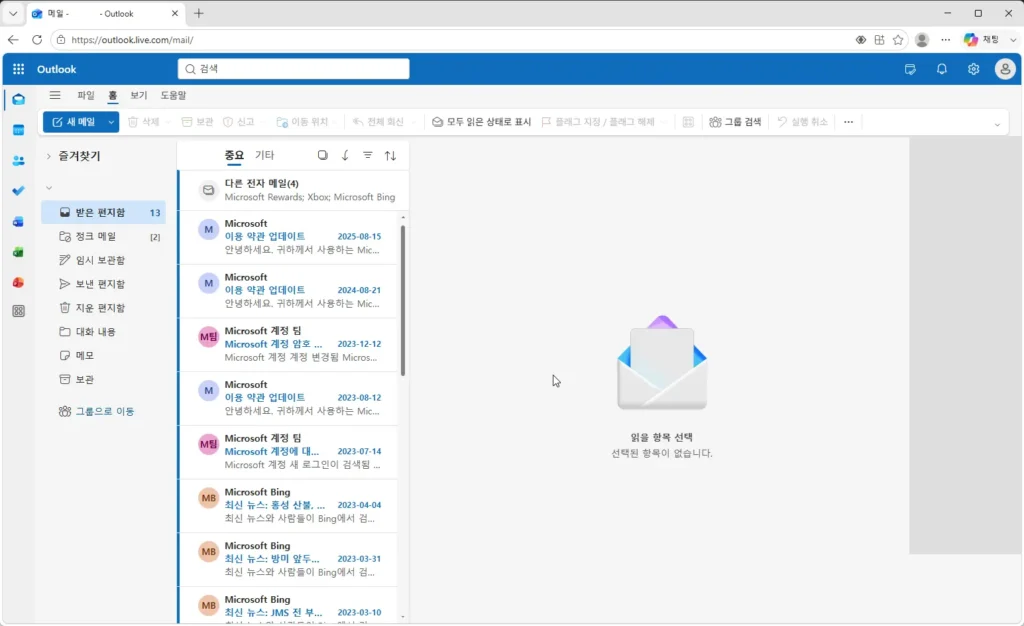1024x626 pixels.
Task: Open the browser tab search dropdown
Action: pyautogui.click(x=13, y=13)
